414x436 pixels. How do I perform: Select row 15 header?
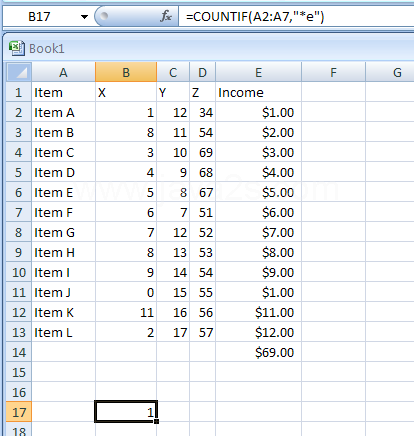(x=19, y=372)
